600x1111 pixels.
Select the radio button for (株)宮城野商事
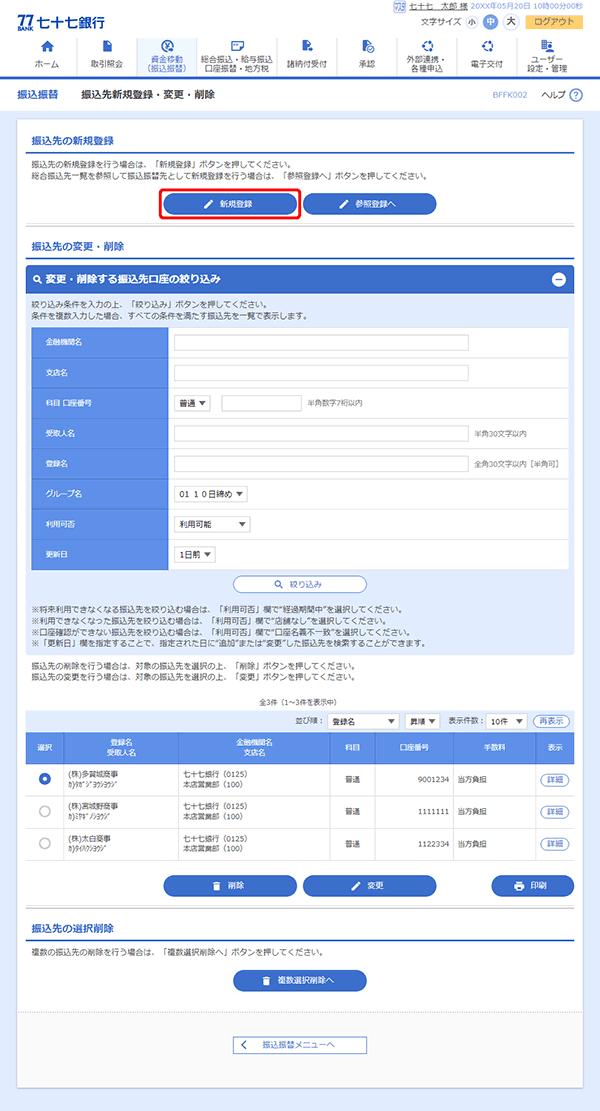tap(45, 811)
